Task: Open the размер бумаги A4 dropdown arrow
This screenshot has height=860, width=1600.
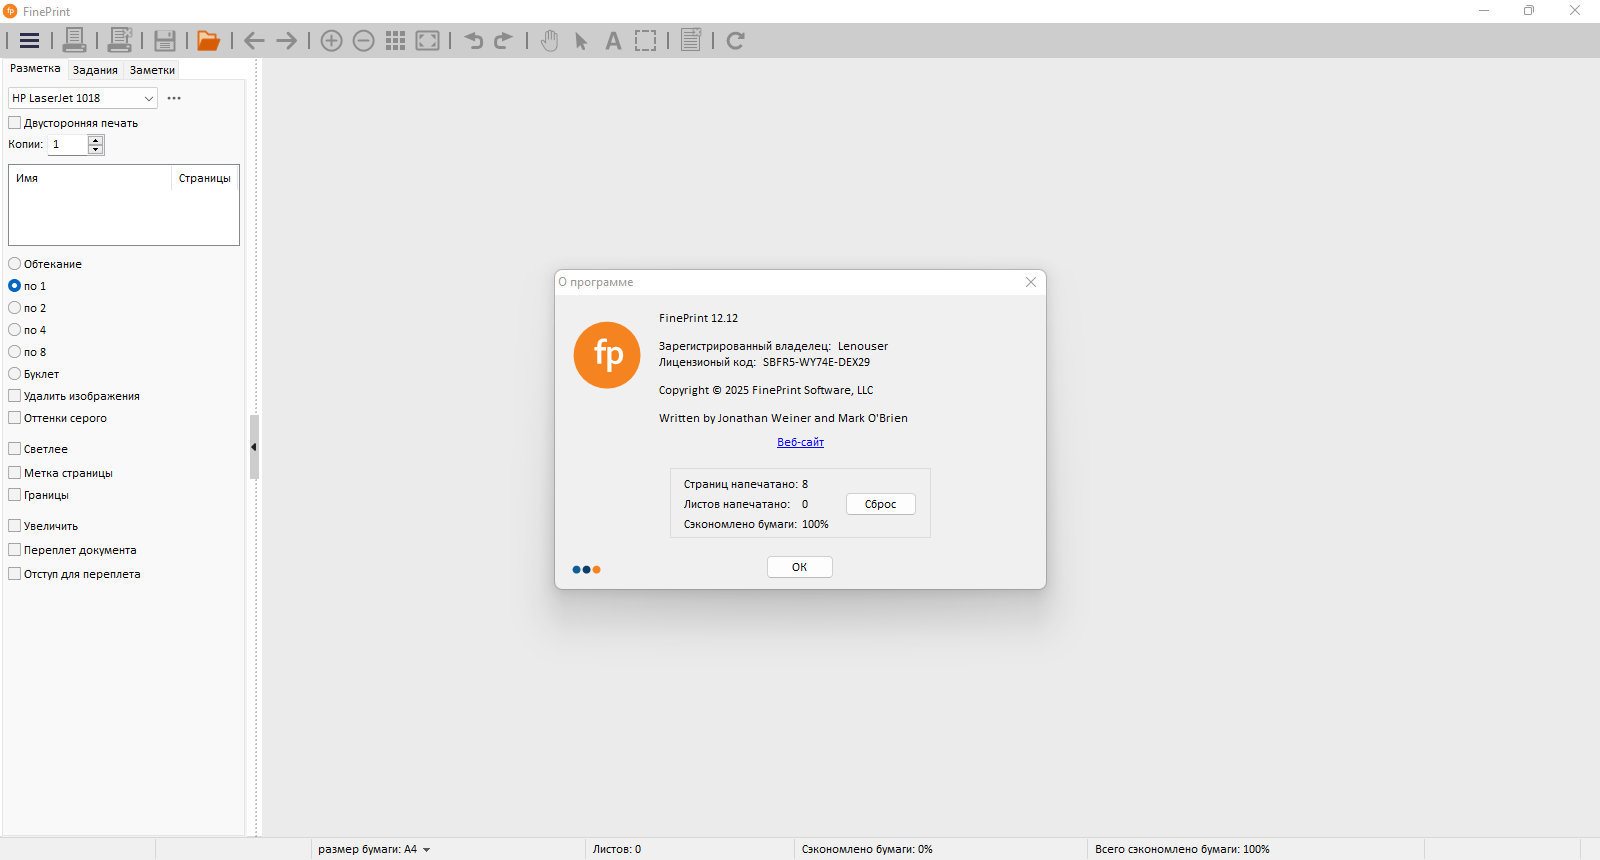Action: point(427,850)
